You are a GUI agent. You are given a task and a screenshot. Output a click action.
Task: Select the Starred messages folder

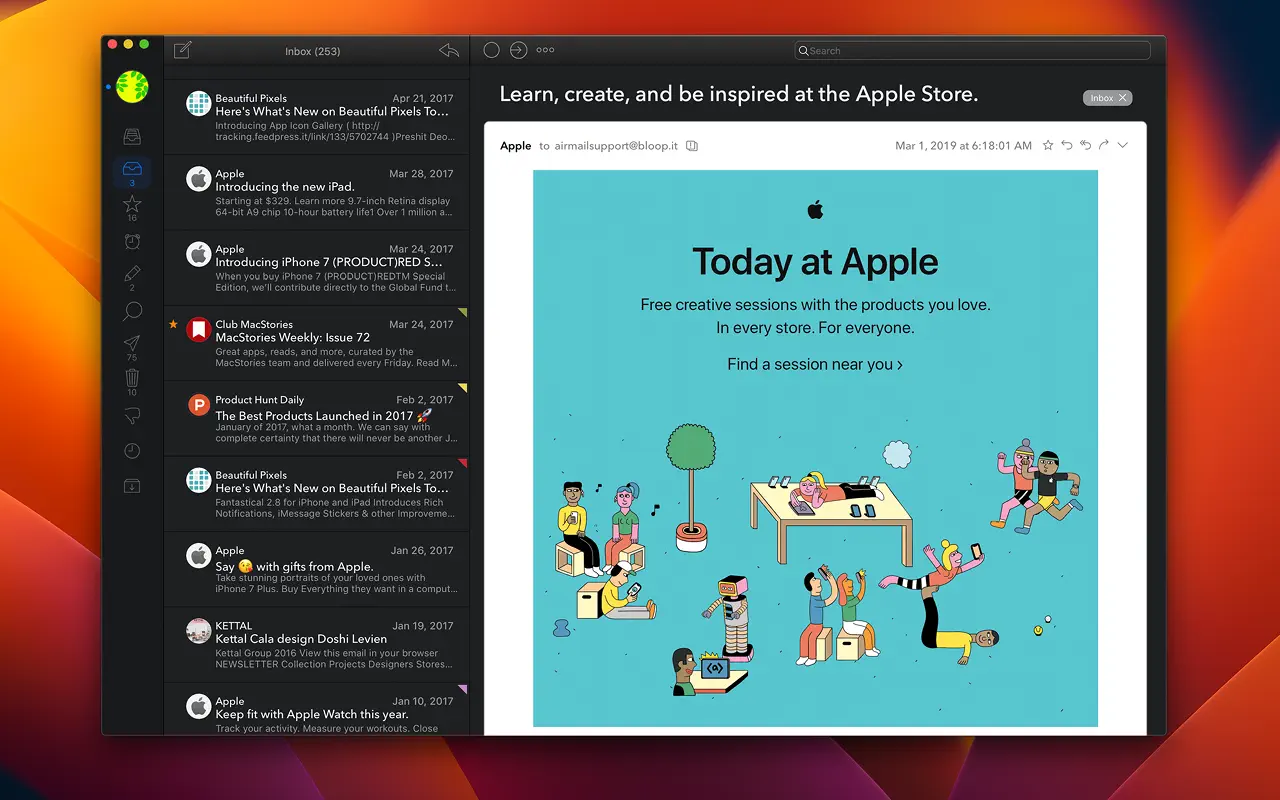(132, 203)
